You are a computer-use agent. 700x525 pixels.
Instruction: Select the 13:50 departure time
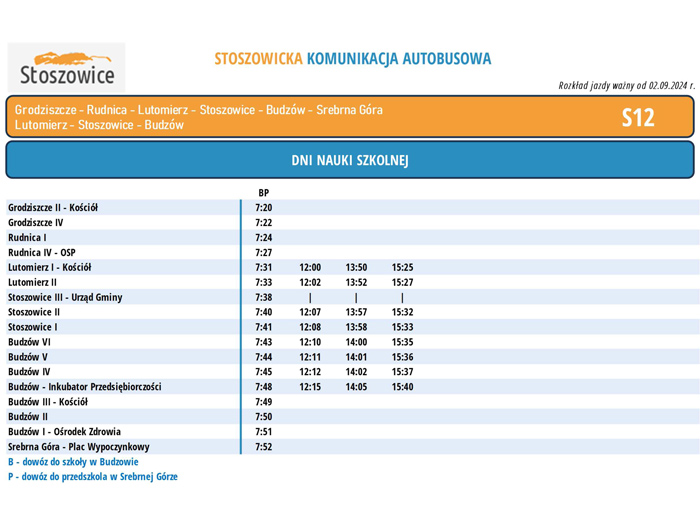click(x=356, y=267)
